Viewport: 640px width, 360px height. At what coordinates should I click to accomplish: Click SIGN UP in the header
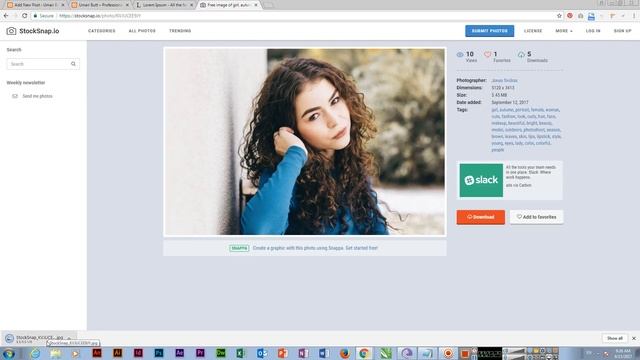tap(622, 31)
